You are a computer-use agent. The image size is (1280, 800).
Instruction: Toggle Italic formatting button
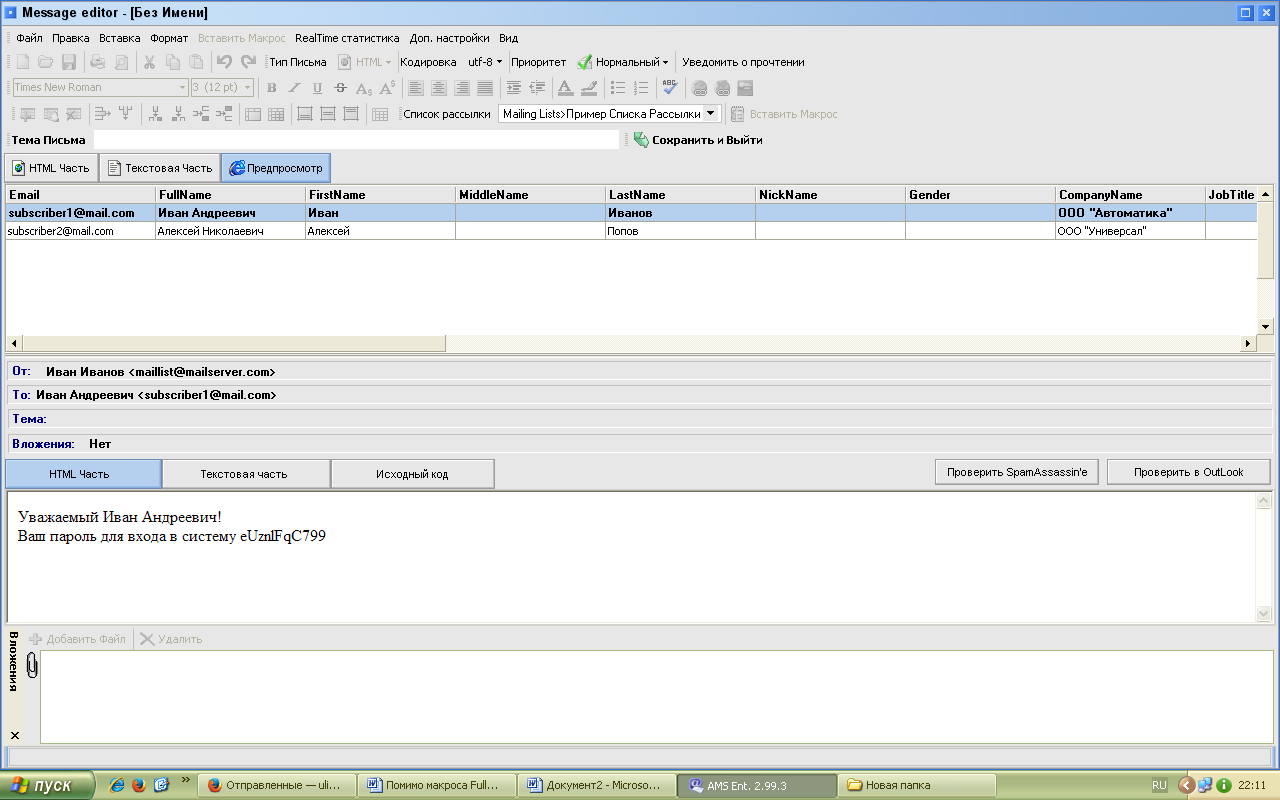294,88
